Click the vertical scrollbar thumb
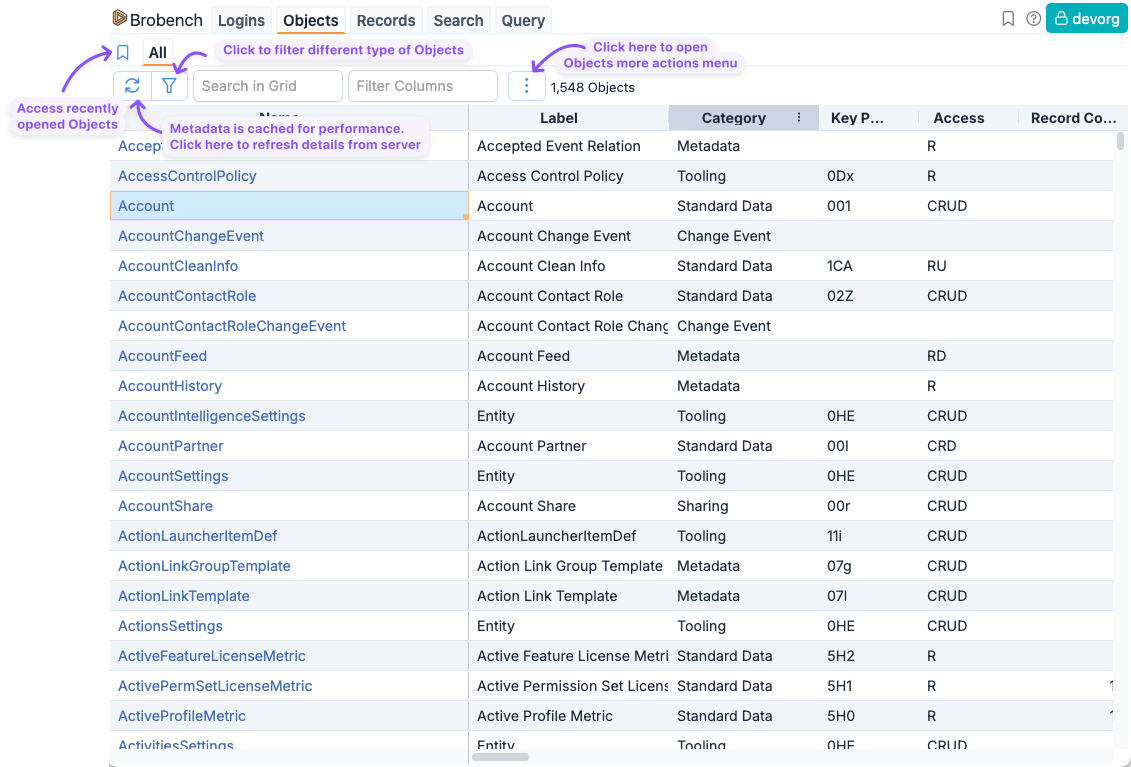The image size is (1131, 767). (1120, 141)
